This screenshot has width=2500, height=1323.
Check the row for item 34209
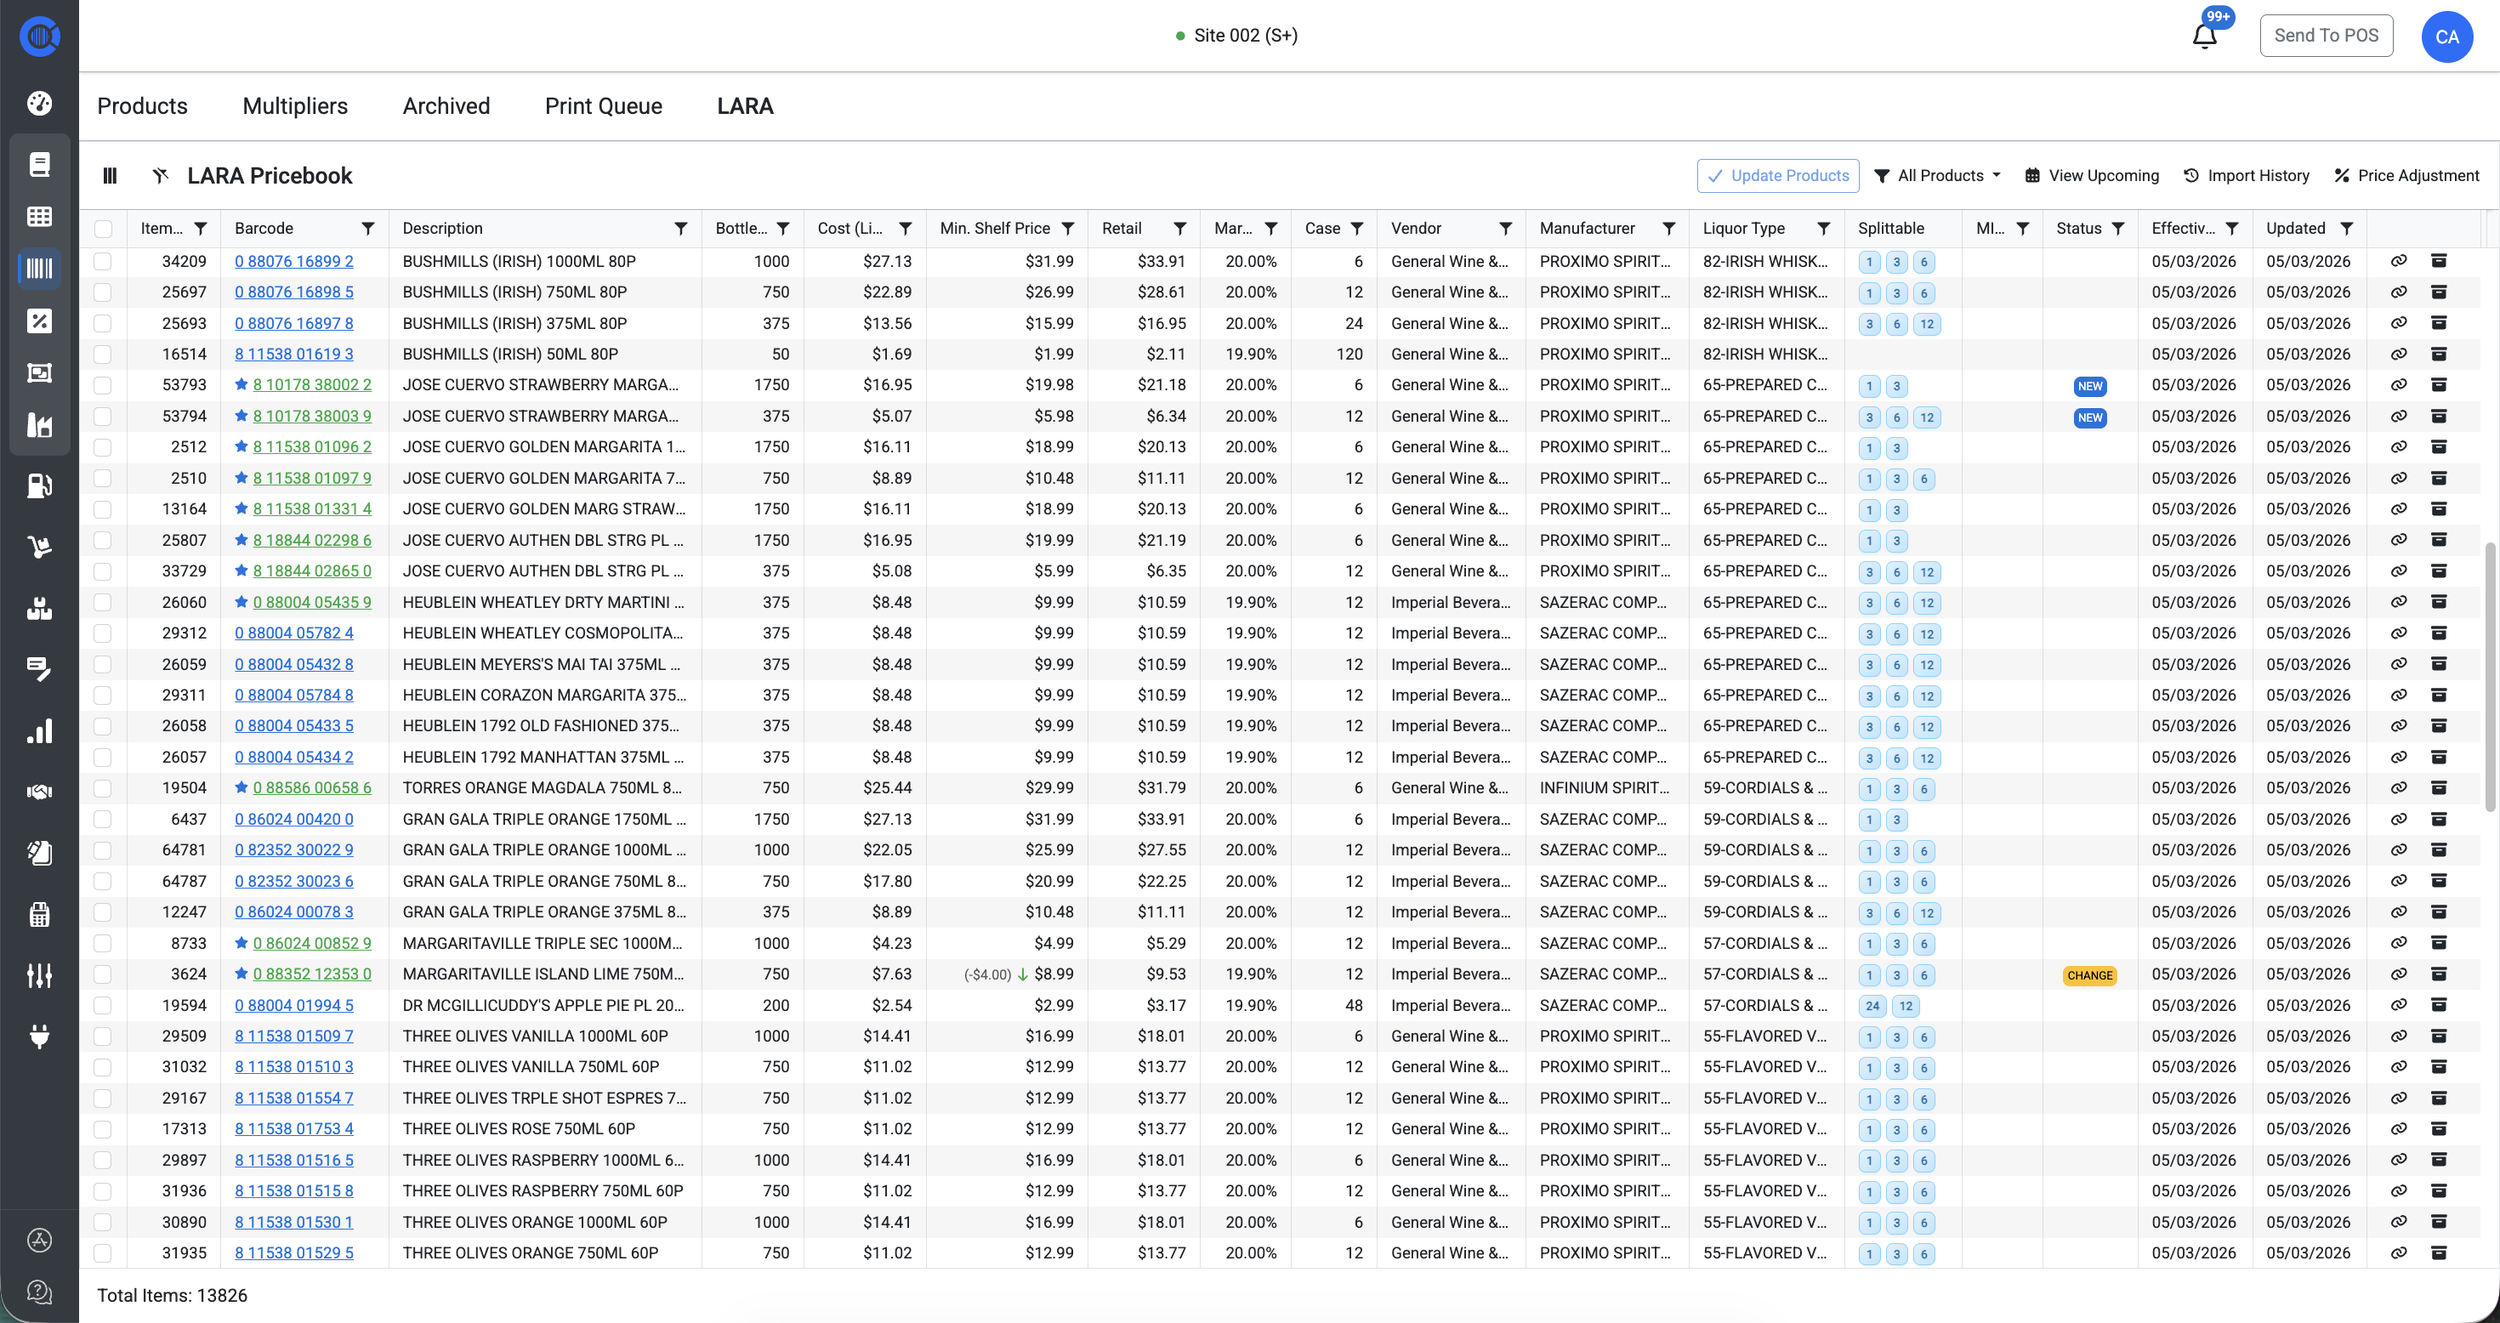[x=103, y=262]
